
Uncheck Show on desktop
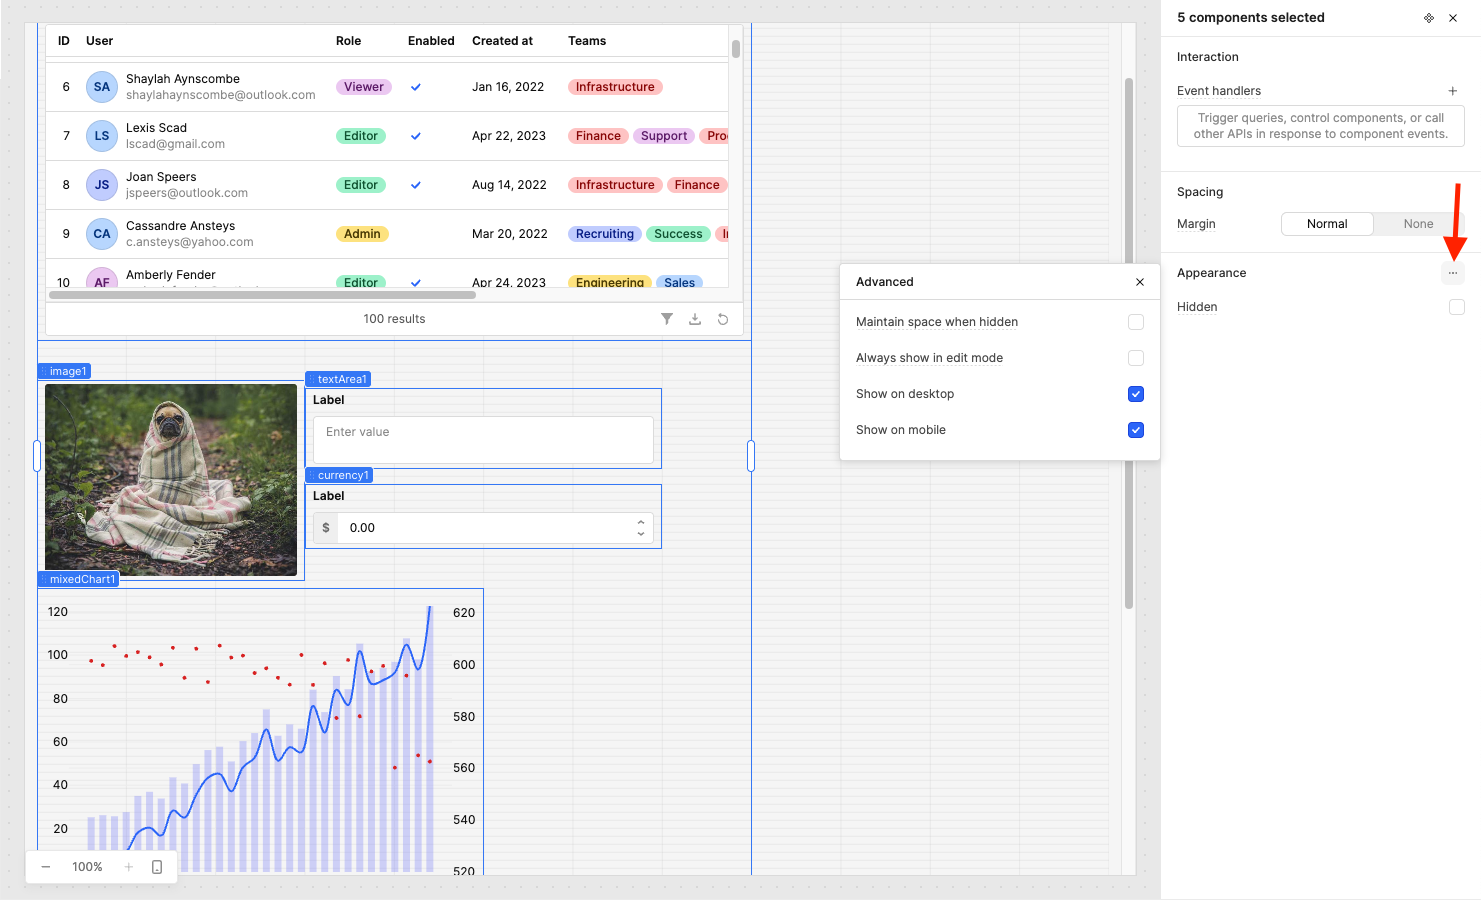click(x=1136, y=394)
